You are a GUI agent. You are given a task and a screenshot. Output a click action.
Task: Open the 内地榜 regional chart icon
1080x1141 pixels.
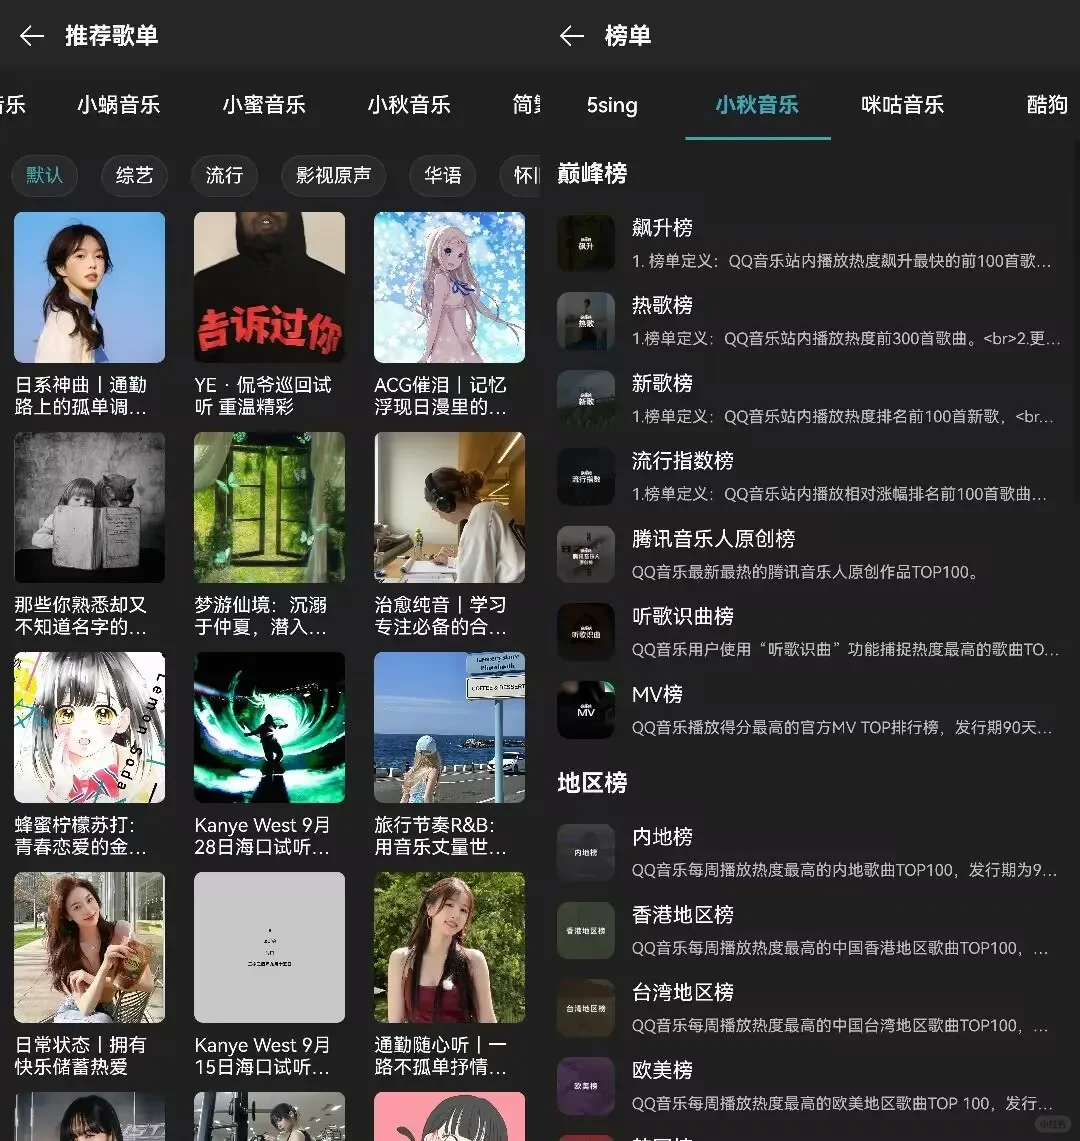tap(586, 852)
